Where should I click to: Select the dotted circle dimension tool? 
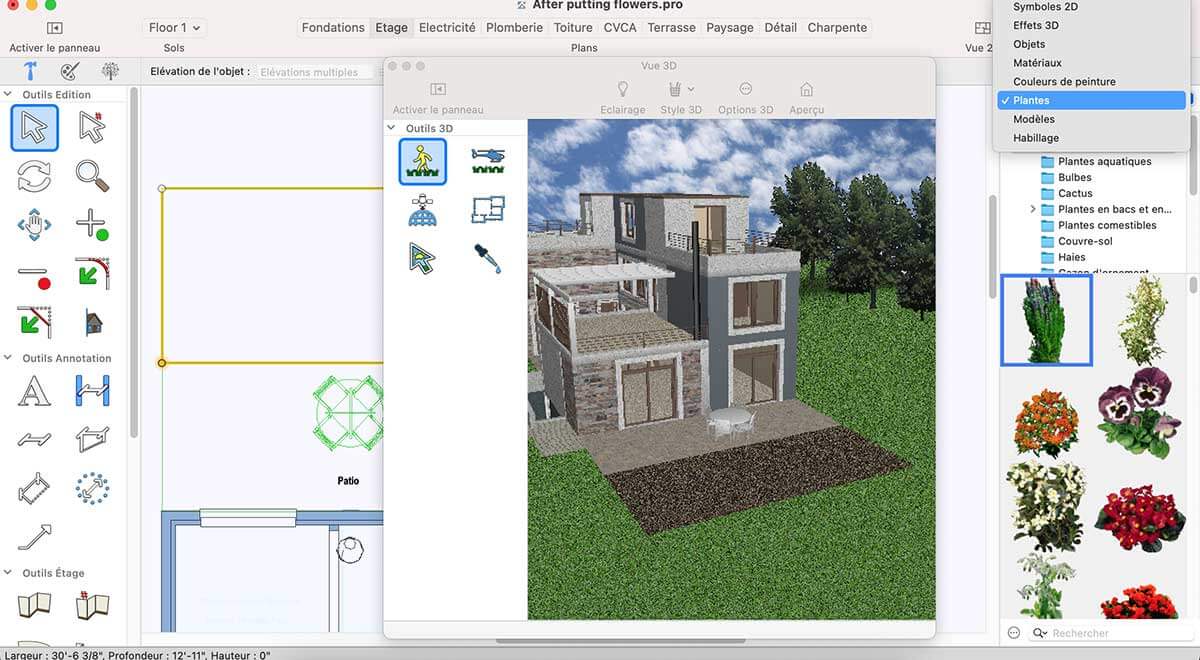point(92,488)
